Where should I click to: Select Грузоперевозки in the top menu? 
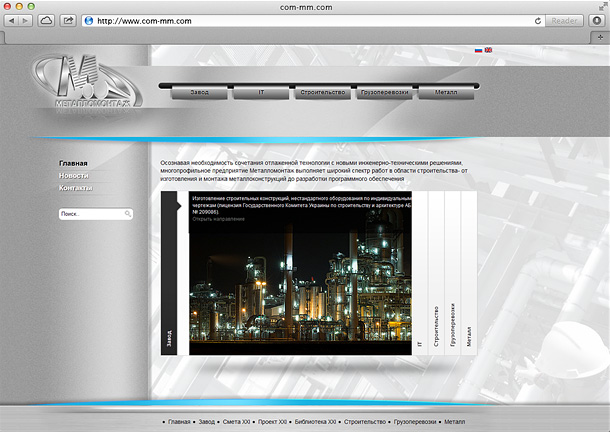tap(384, 93)
